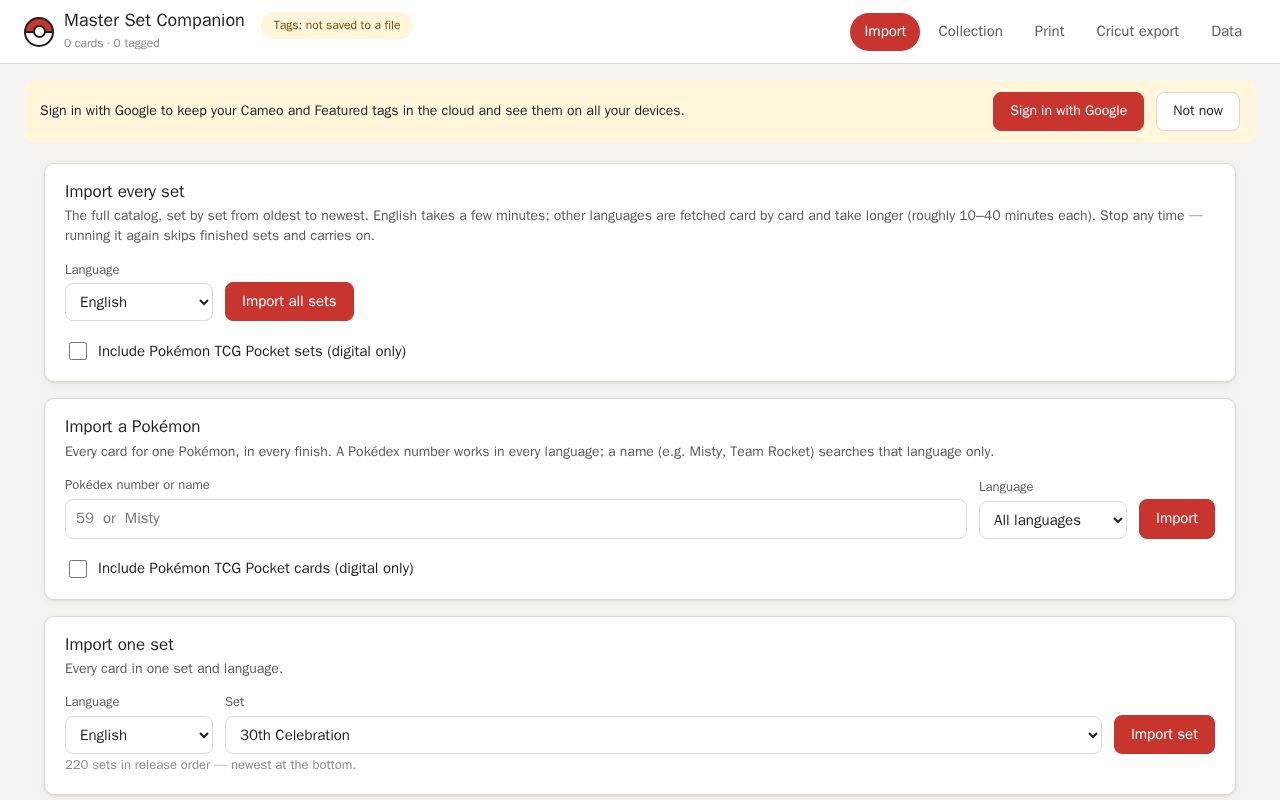The image size is (1280, 800).
Task: Click the Import set button
Action: pyautogui.click(x=1164, y=735)
